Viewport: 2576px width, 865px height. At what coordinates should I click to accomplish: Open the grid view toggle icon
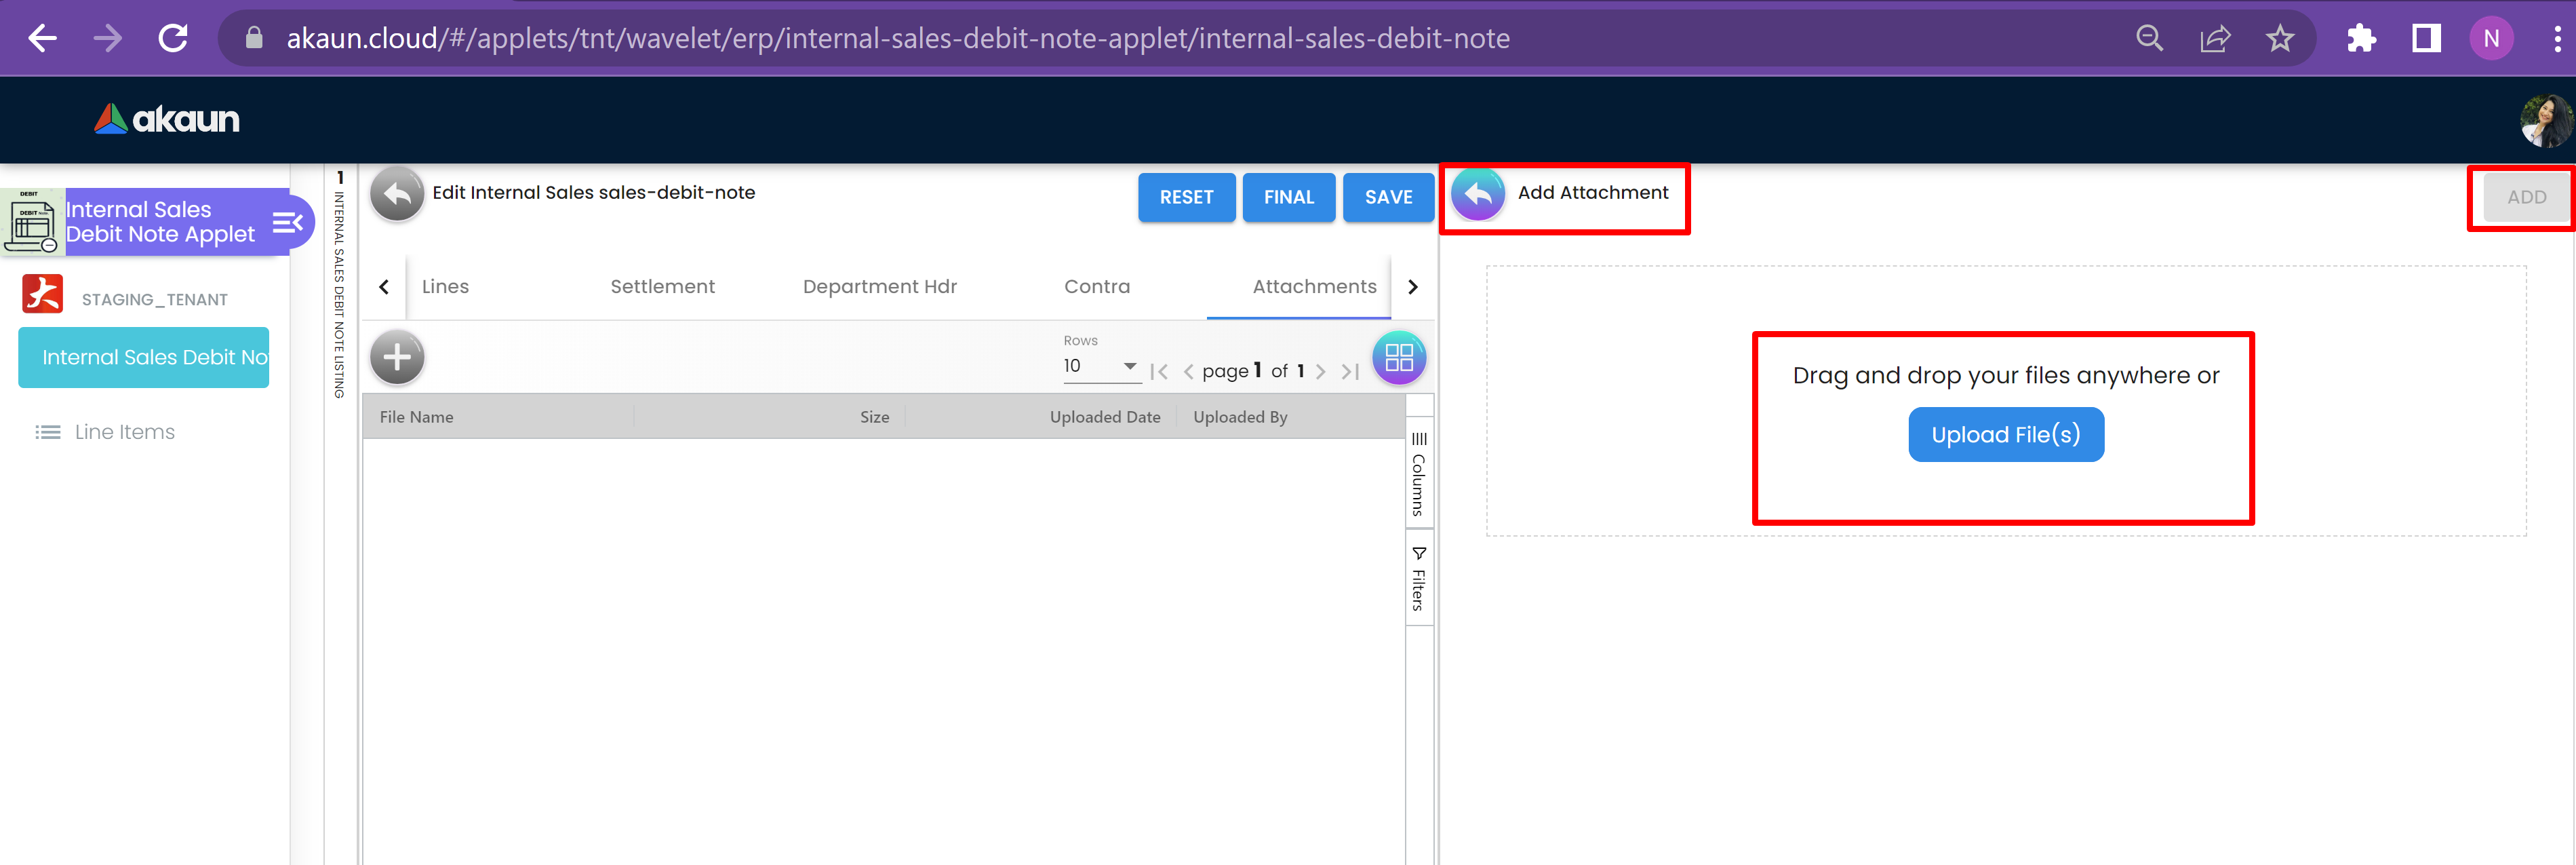pos(1398,357)
